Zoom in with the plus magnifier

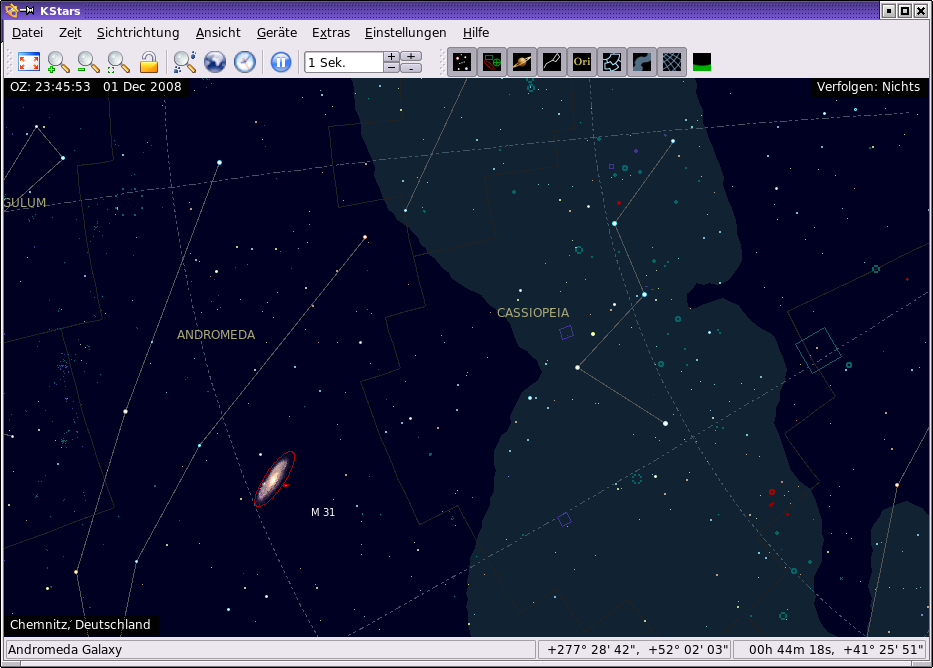(x=59, y=62)
